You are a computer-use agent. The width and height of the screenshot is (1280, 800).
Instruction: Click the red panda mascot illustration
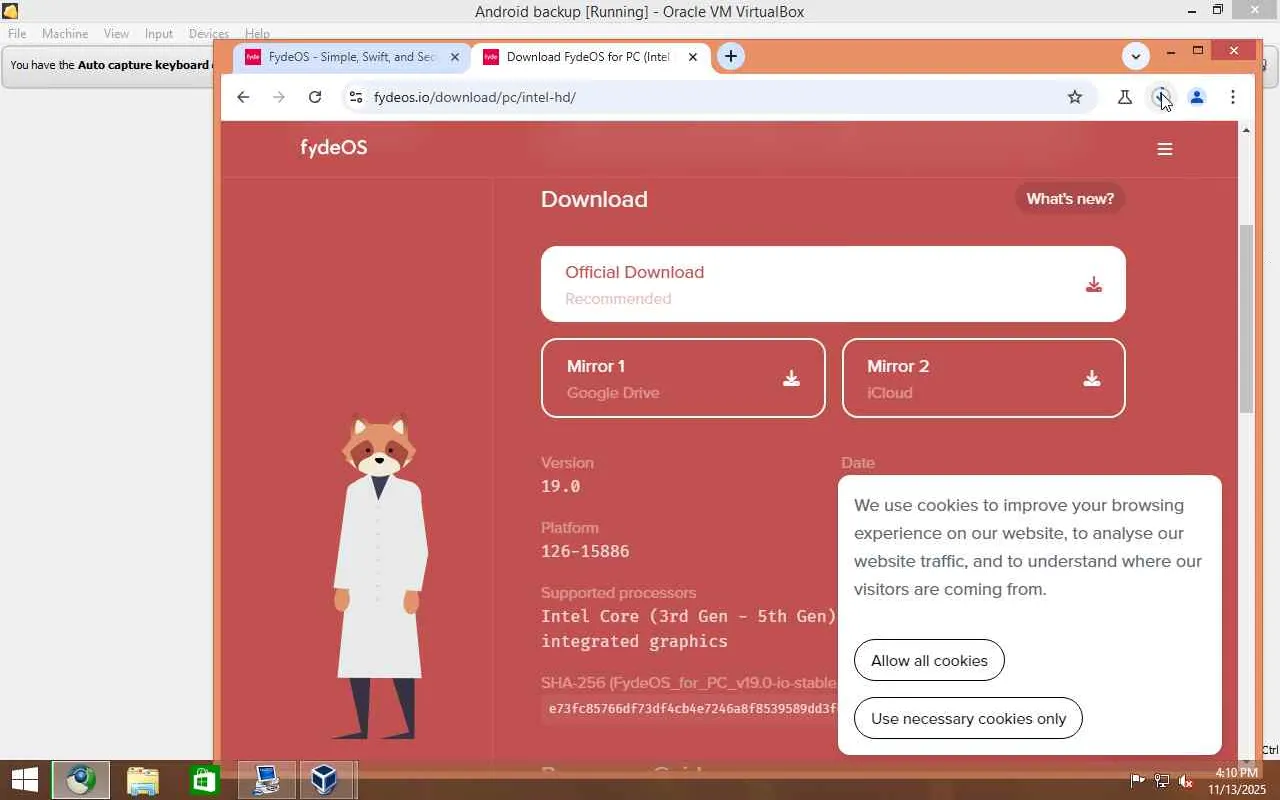click(x=380, y=576)
